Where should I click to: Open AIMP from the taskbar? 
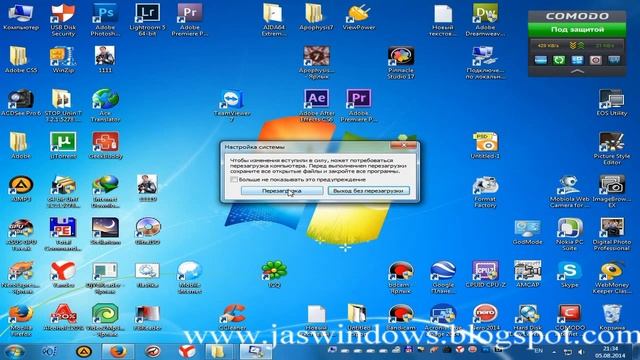pos(84,351)
